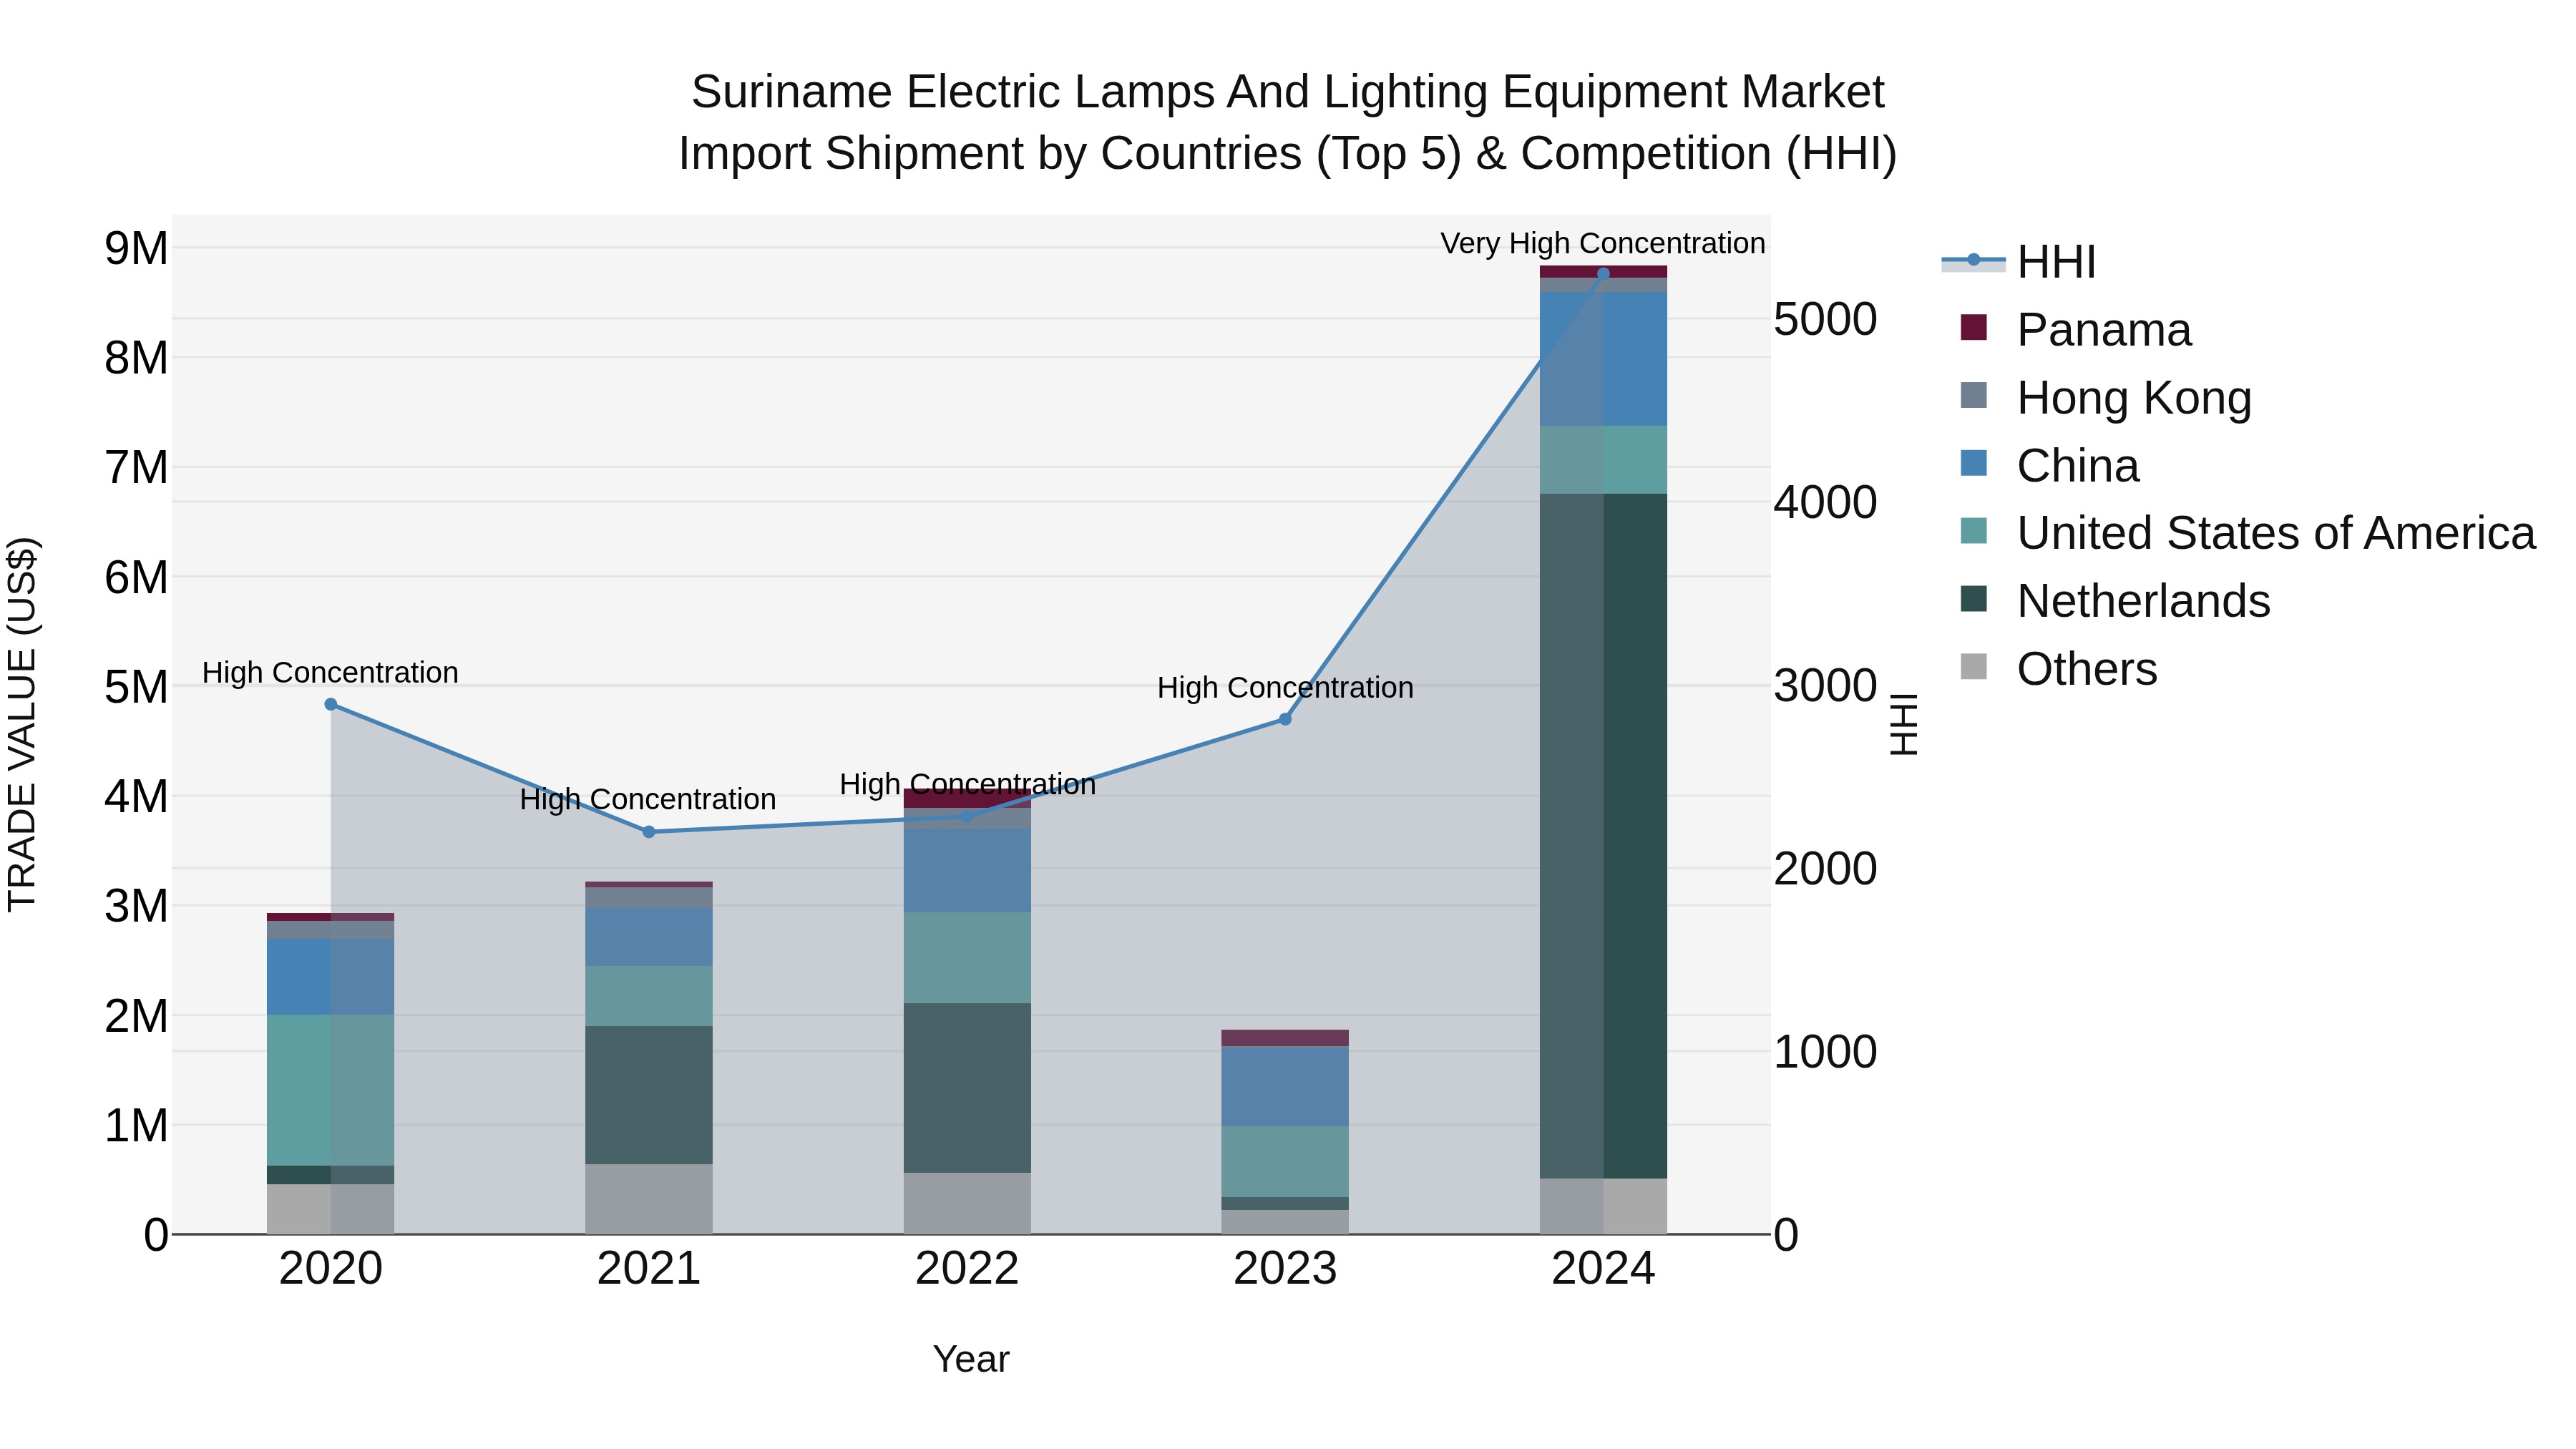
Task: Click the United States segment of 2024 bar
Action: [x=1603, y=460]
